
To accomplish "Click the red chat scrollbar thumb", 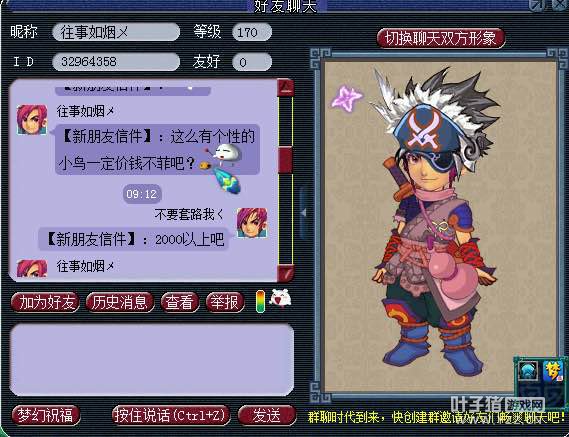I will 286,159.
